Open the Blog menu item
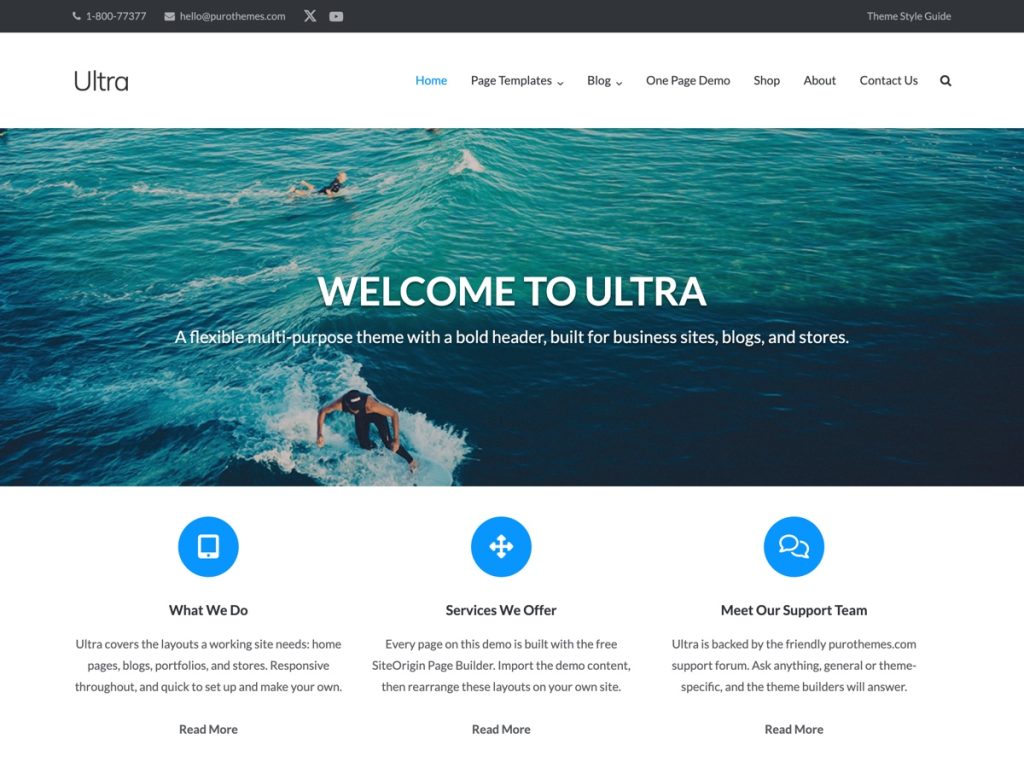Viewport: 1024px width, 768px height. [599, 80]
